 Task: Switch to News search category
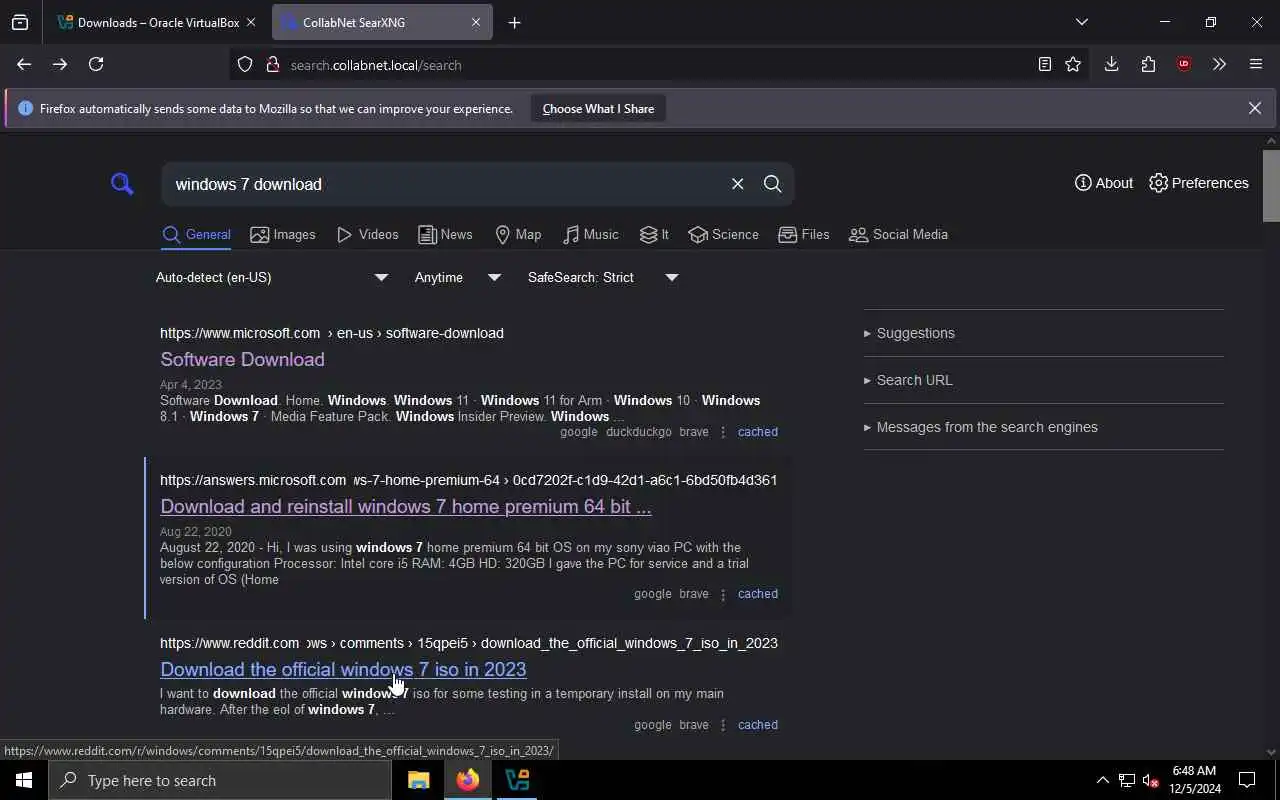(x=445, y=235)
